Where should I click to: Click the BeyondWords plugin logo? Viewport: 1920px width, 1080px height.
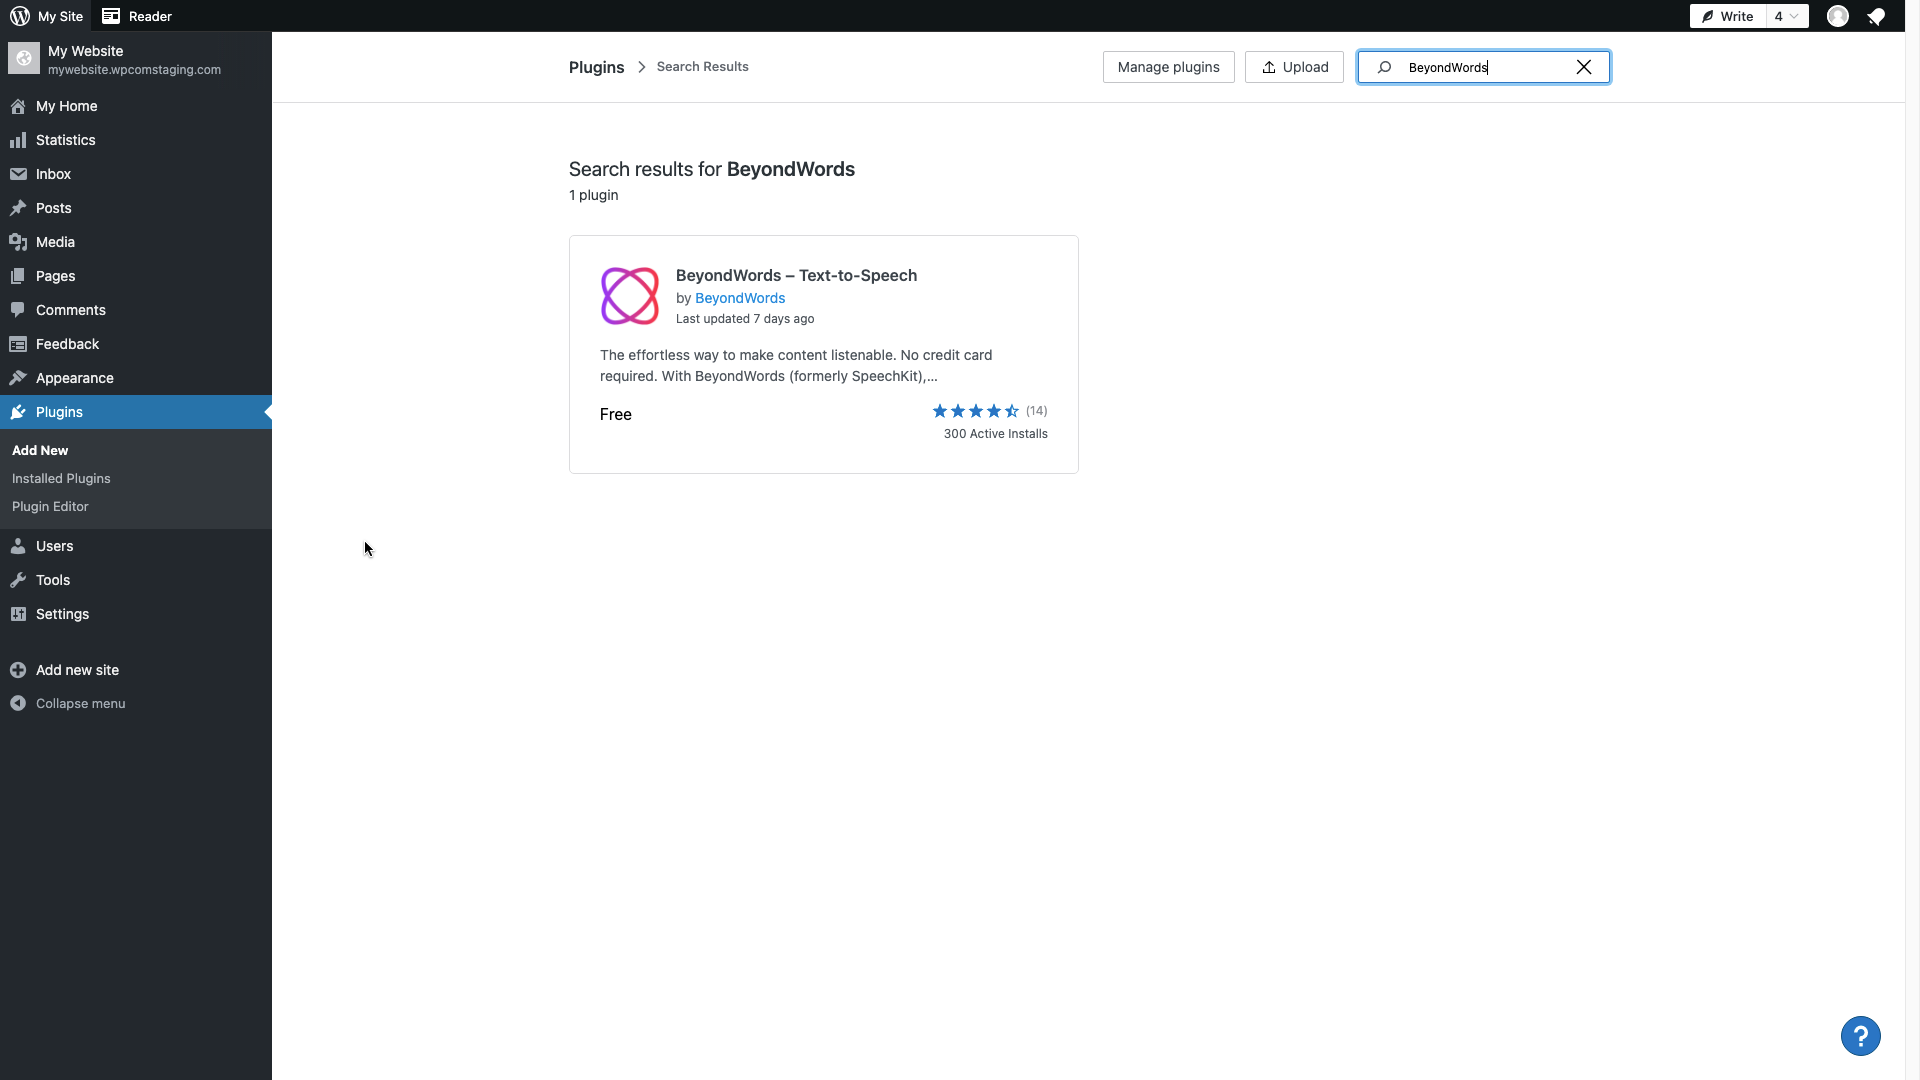630,296
